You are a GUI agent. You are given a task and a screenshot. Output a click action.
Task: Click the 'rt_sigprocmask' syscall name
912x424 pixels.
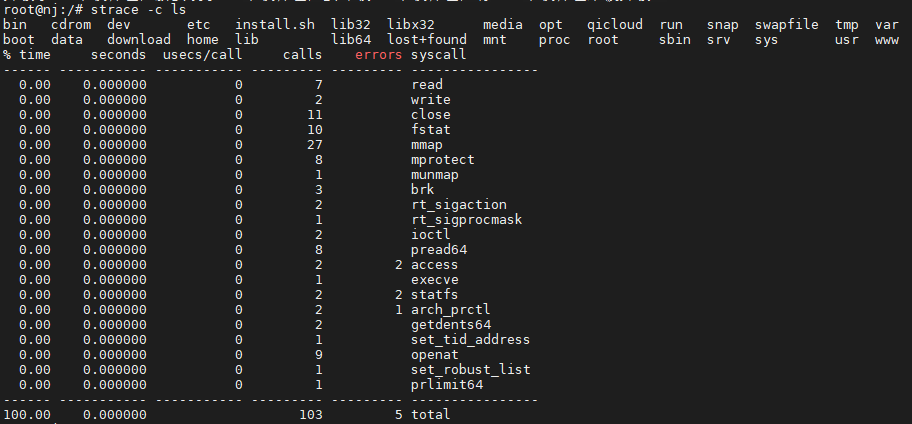point(466,220)
